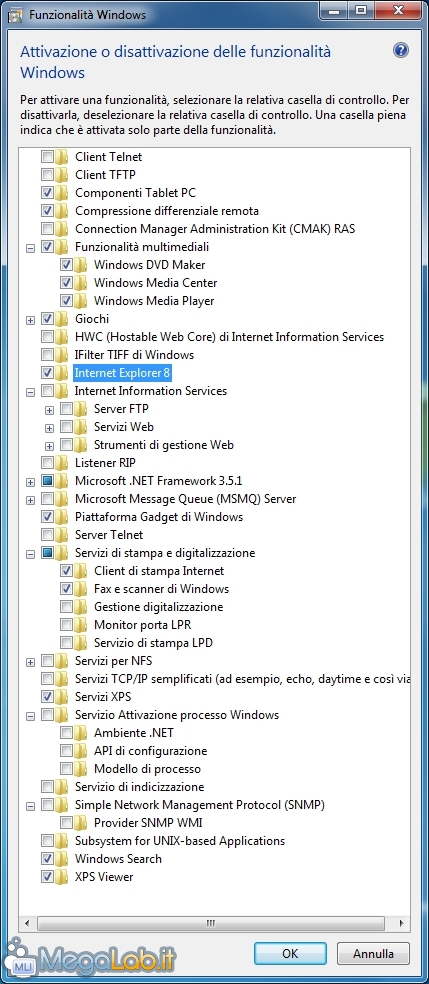Collapse Simple Network Management Protocol node
This screenshot has height=984, width=429.
[30, 806]
